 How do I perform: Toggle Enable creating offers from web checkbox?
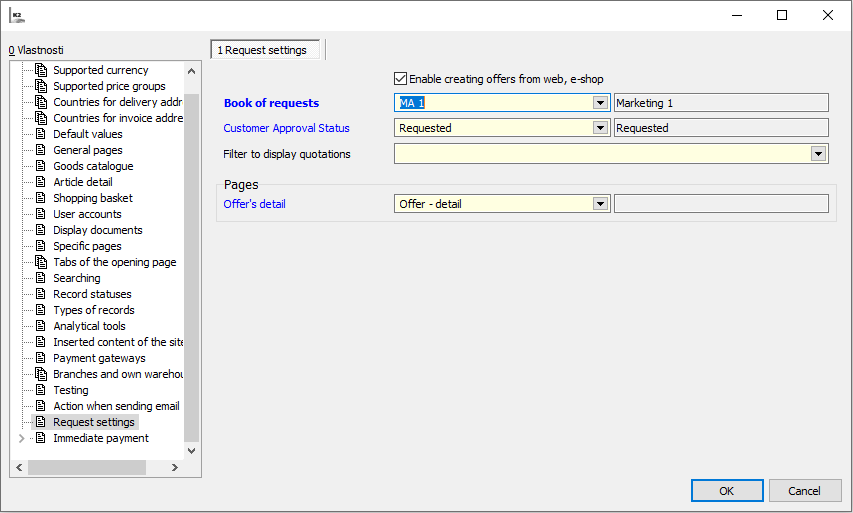click(x=401, y=79)
